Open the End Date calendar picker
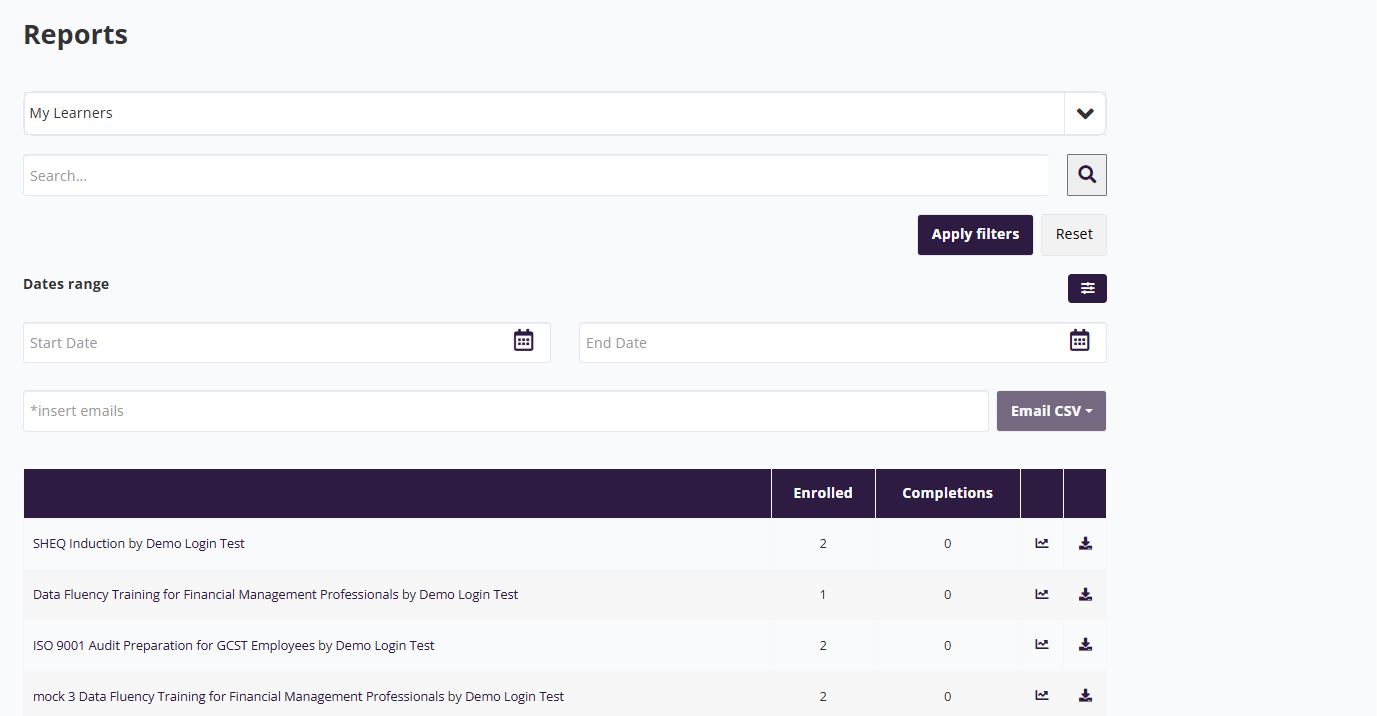This screenshot has width=1377, height=716. [x=1079, y=341]
